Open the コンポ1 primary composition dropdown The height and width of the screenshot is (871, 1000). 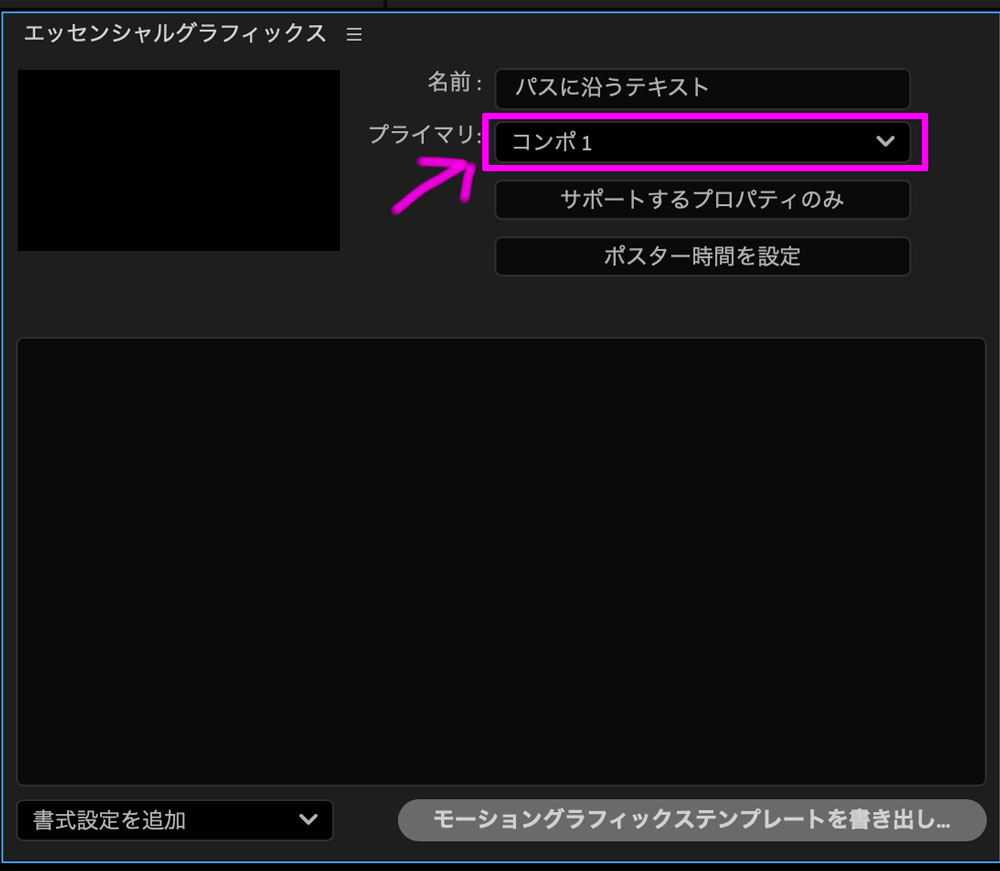(x=703, y=142)
